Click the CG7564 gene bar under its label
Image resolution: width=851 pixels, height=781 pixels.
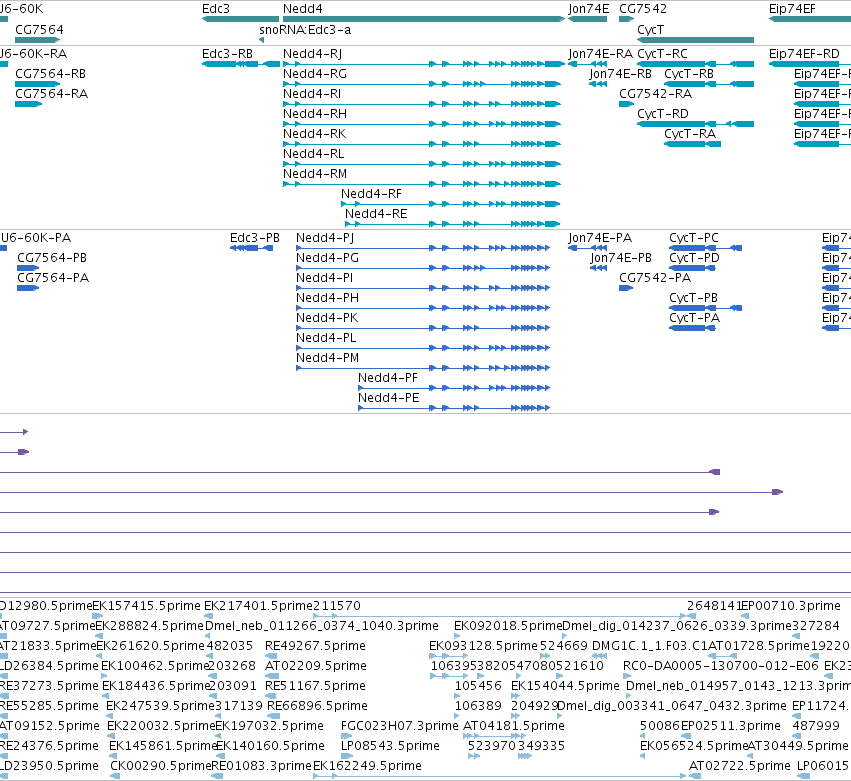point(37,40)
